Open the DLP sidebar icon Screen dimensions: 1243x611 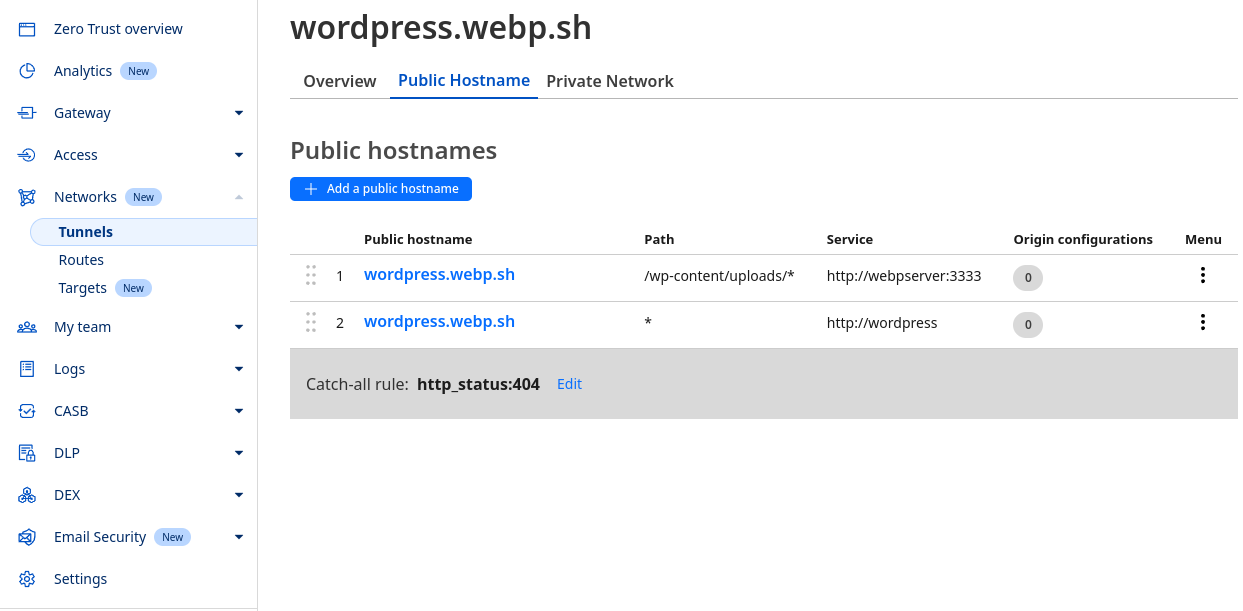tap(26, 452)
